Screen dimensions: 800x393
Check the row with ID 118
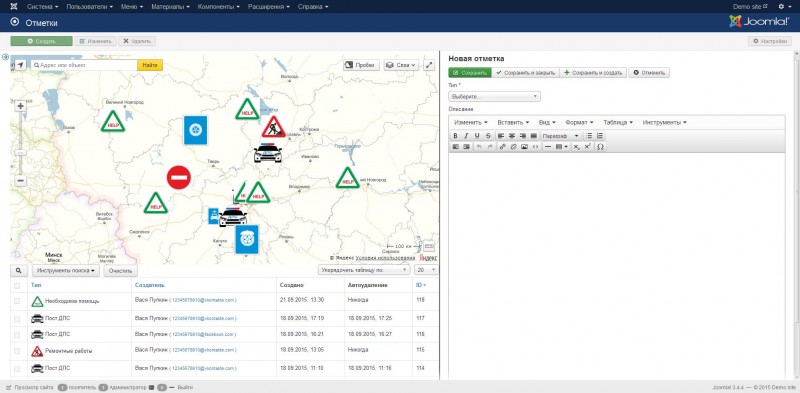[17, 301]
